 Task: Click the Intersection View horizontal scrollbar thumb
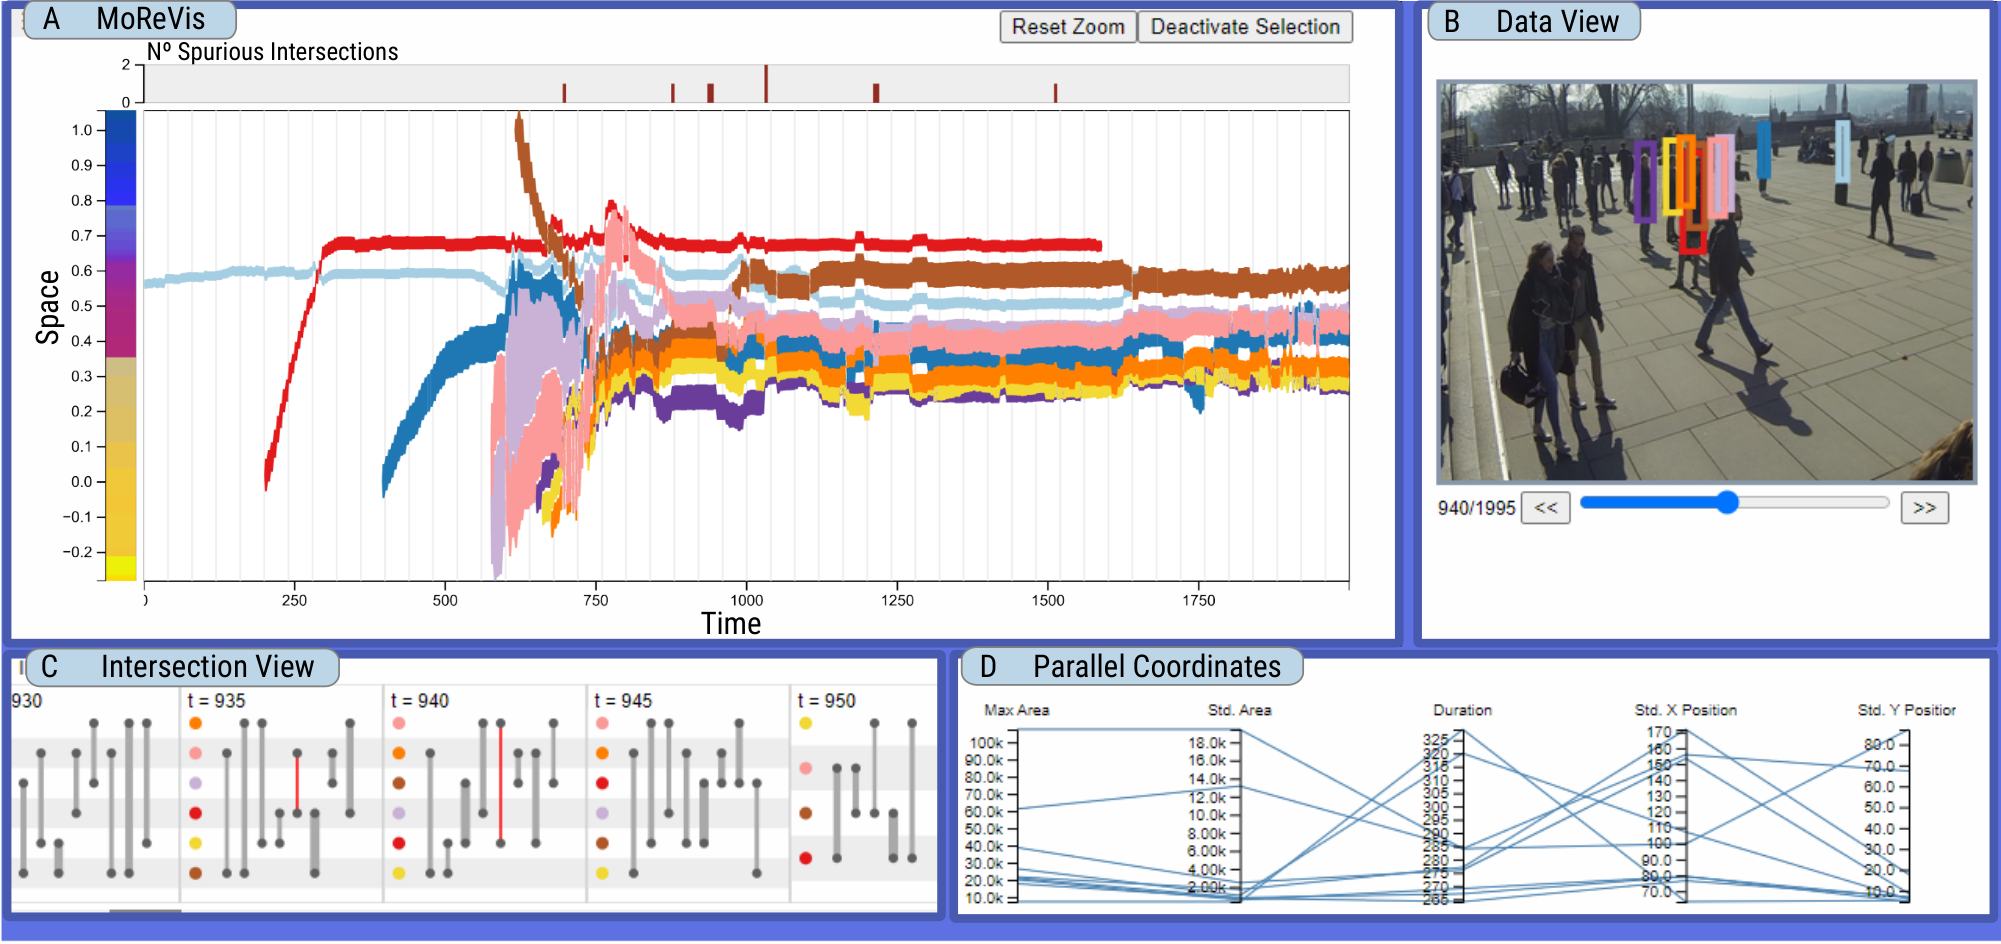[x=145, y=911]
